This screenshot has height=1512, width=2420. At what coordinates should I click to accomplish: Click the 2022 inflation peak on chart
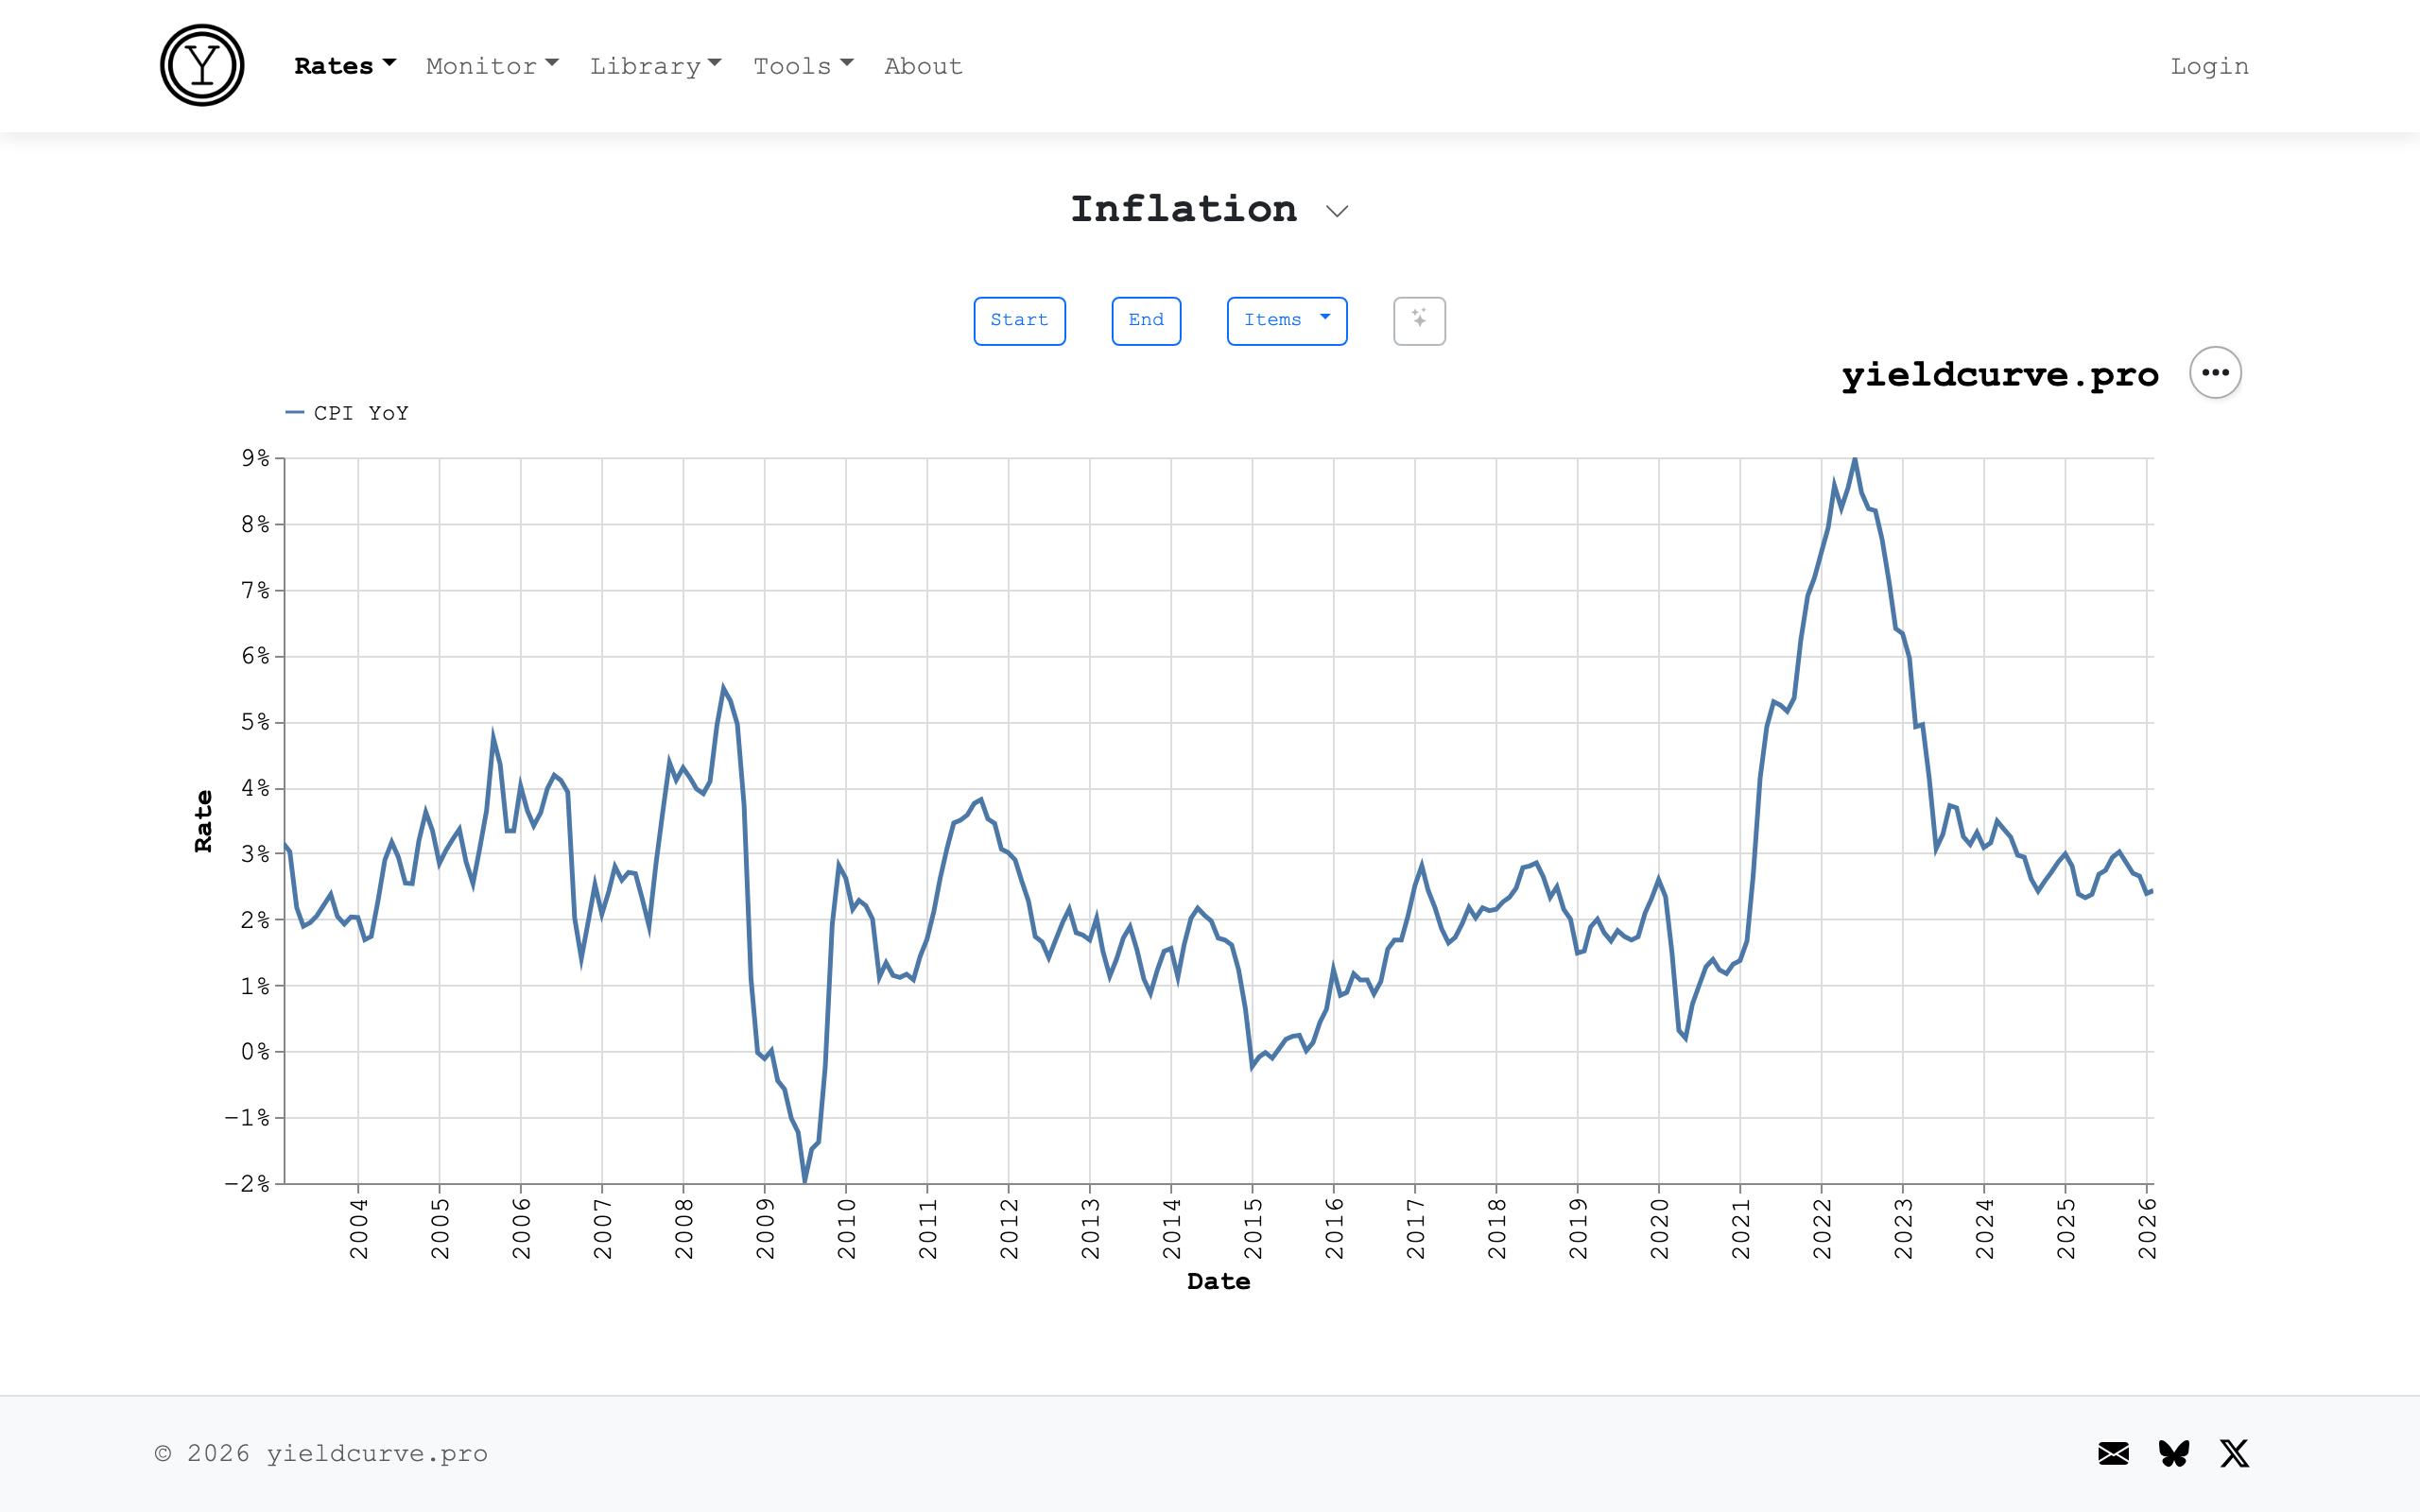point(1854,461)
